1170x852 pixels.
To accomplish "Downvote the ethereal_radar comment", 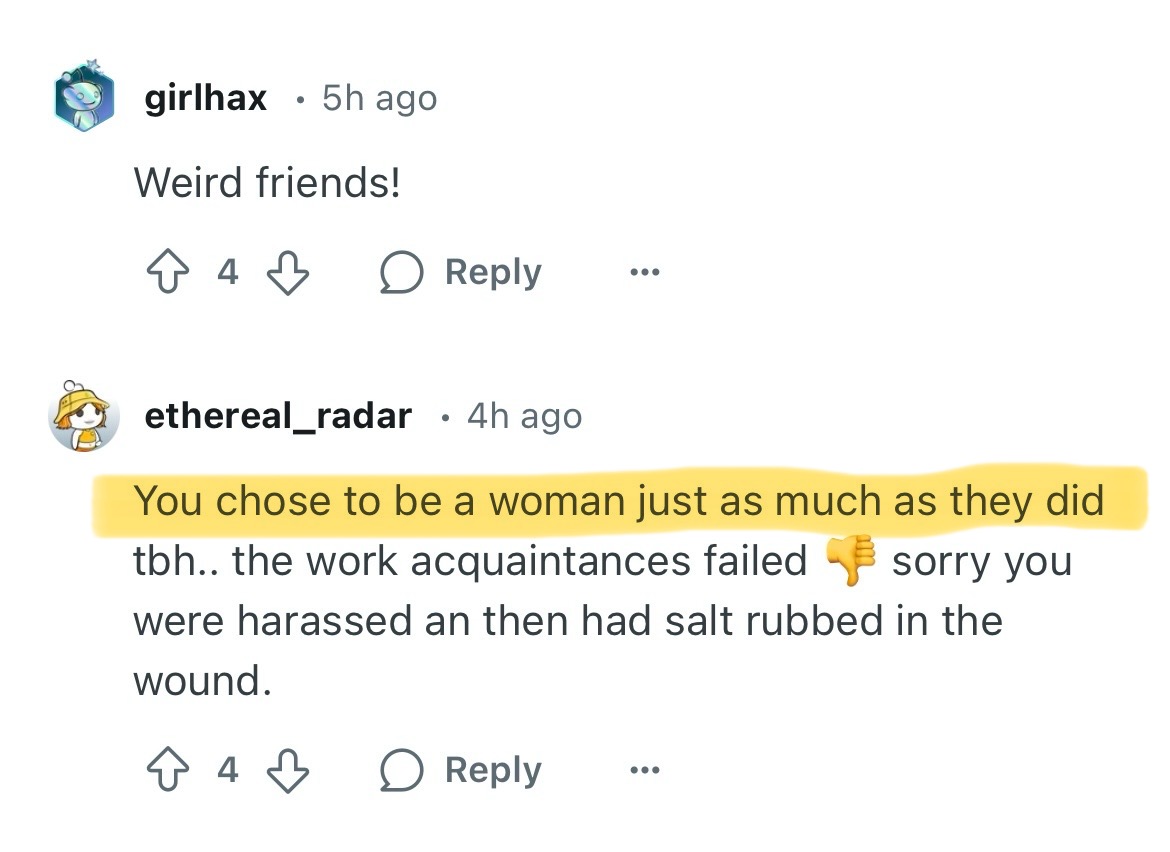I will (287, 770).
